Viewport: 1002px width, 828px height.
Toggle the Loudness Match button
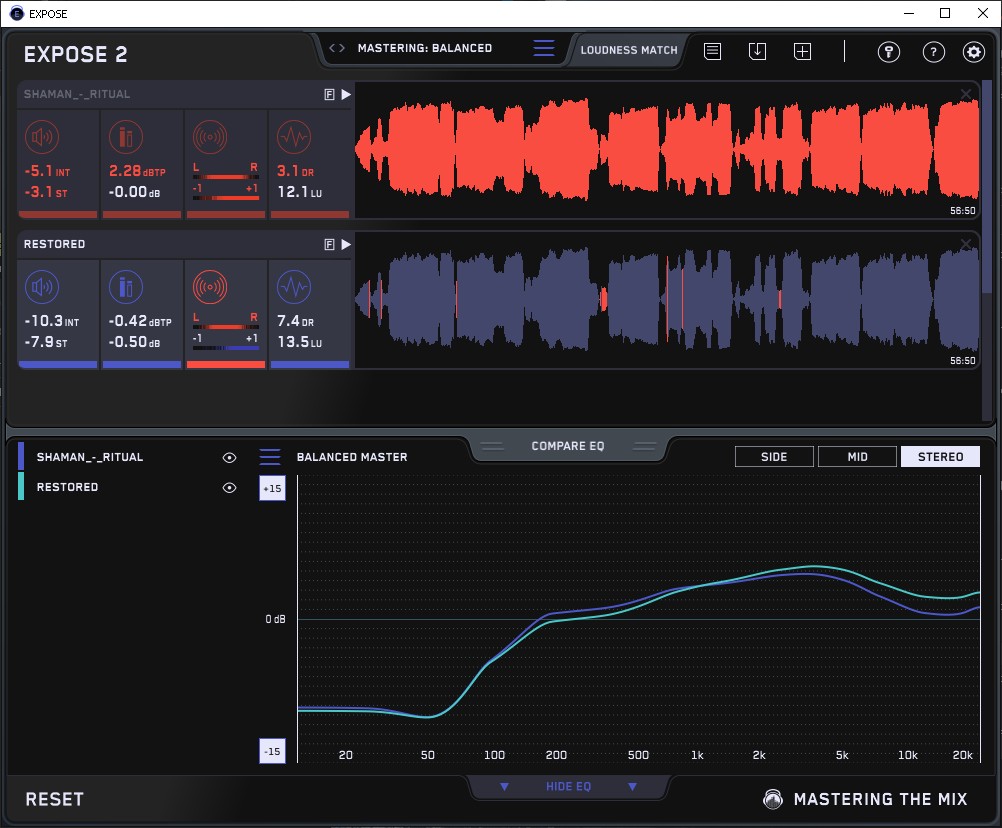(629, 49)
